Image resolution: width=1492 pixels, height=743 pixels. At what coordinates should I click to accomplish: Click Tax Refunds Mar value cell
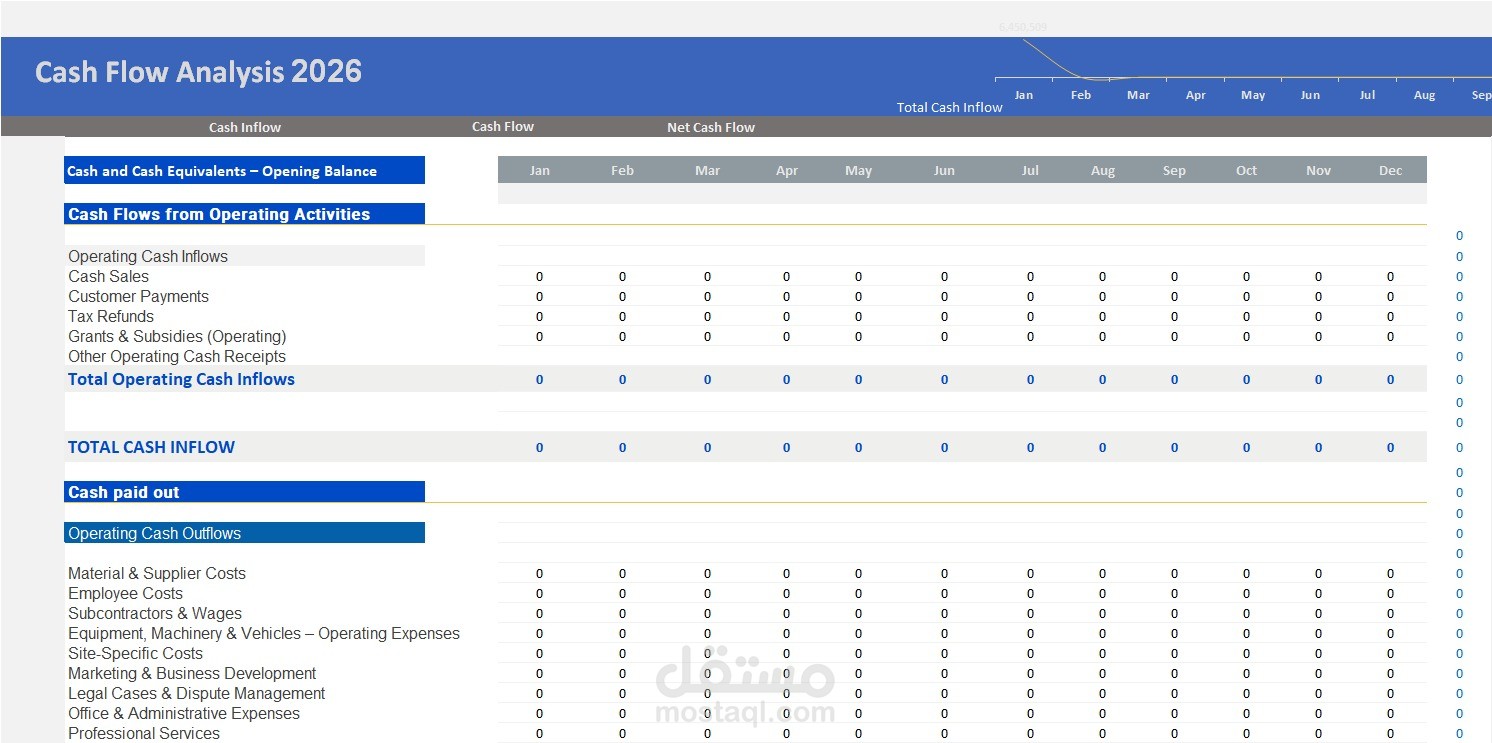pos(707,316)
